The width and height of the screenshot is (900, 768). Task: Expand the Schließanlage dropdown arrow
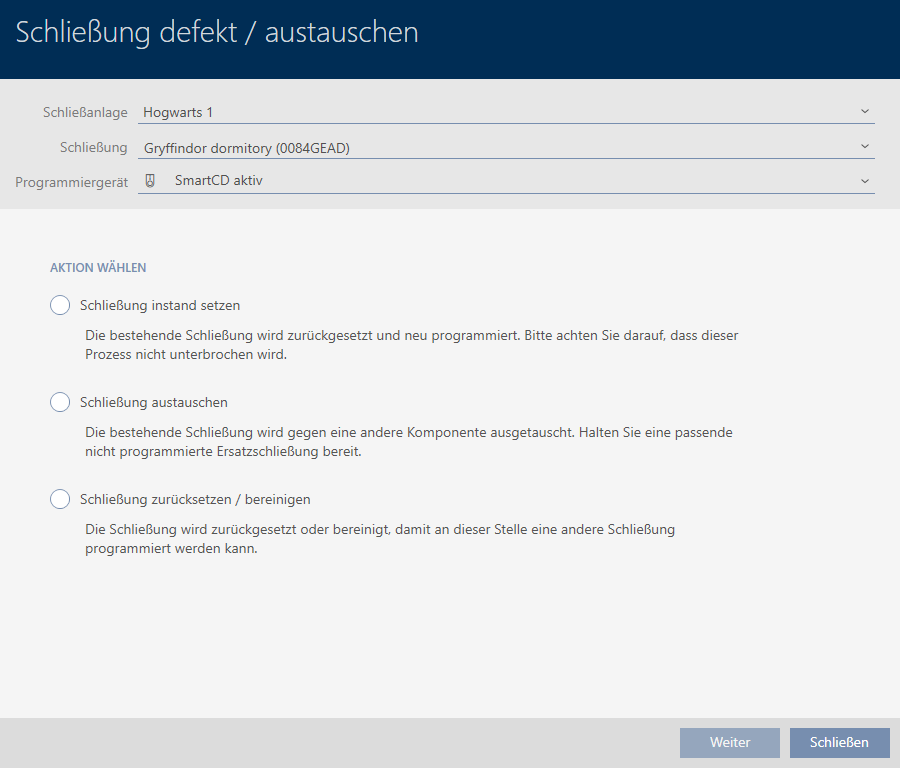pos(865,111)
